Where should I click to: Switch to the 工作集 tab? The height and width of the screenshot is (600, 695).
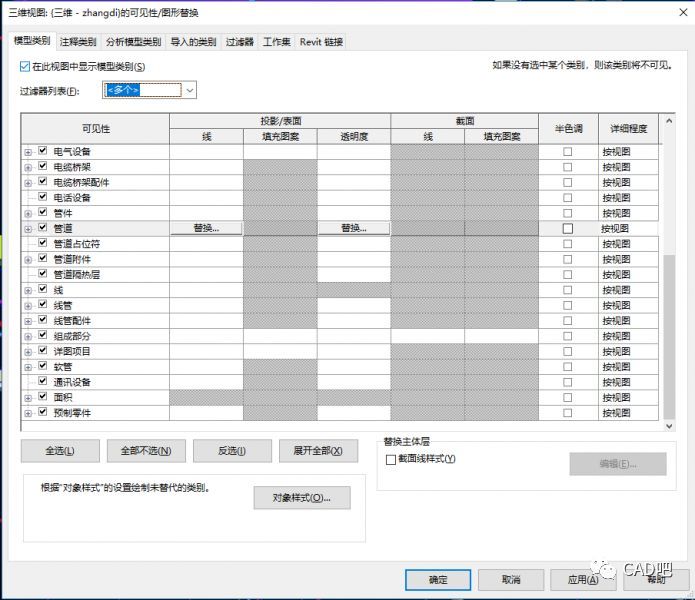[x=277, y=42]
